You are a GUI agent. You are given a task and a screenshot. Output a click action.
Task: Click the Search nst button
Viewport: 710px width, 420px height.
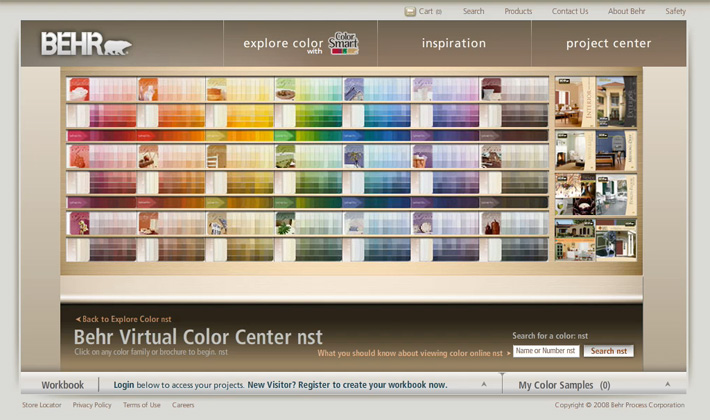pos(609,351)
